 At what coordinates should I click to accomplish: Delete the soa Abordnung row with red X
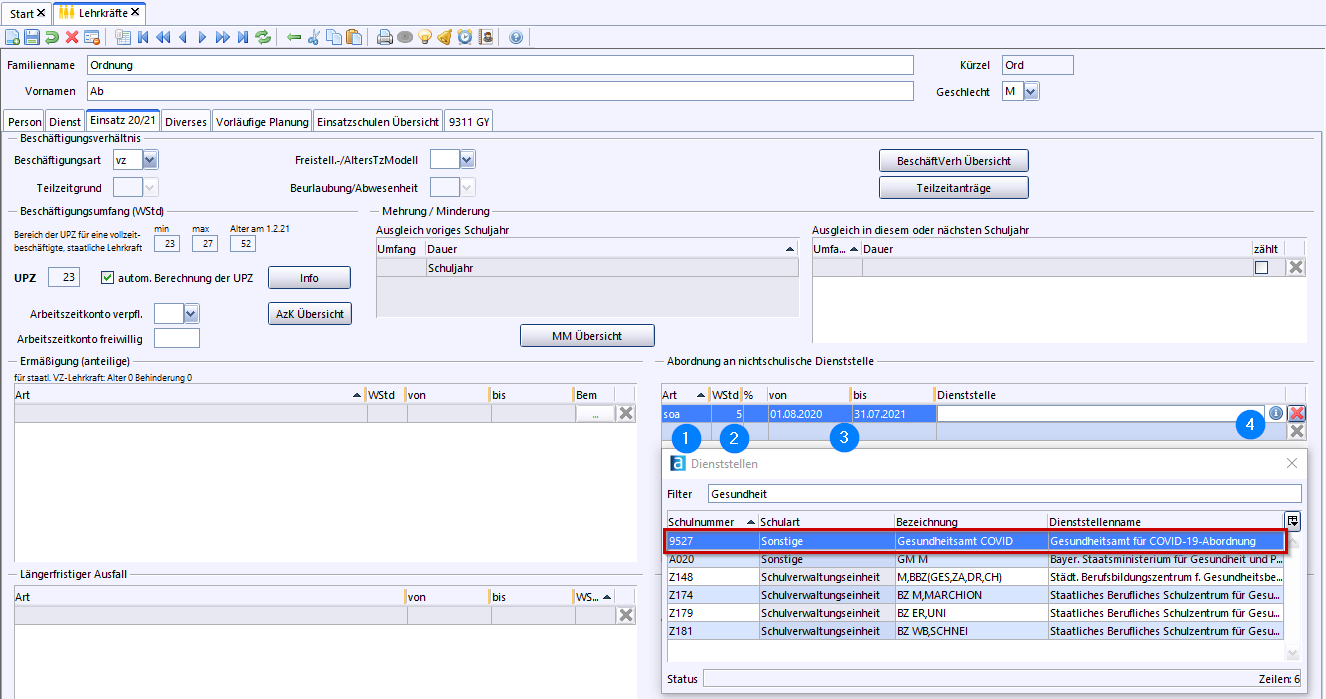(1297, 413)
